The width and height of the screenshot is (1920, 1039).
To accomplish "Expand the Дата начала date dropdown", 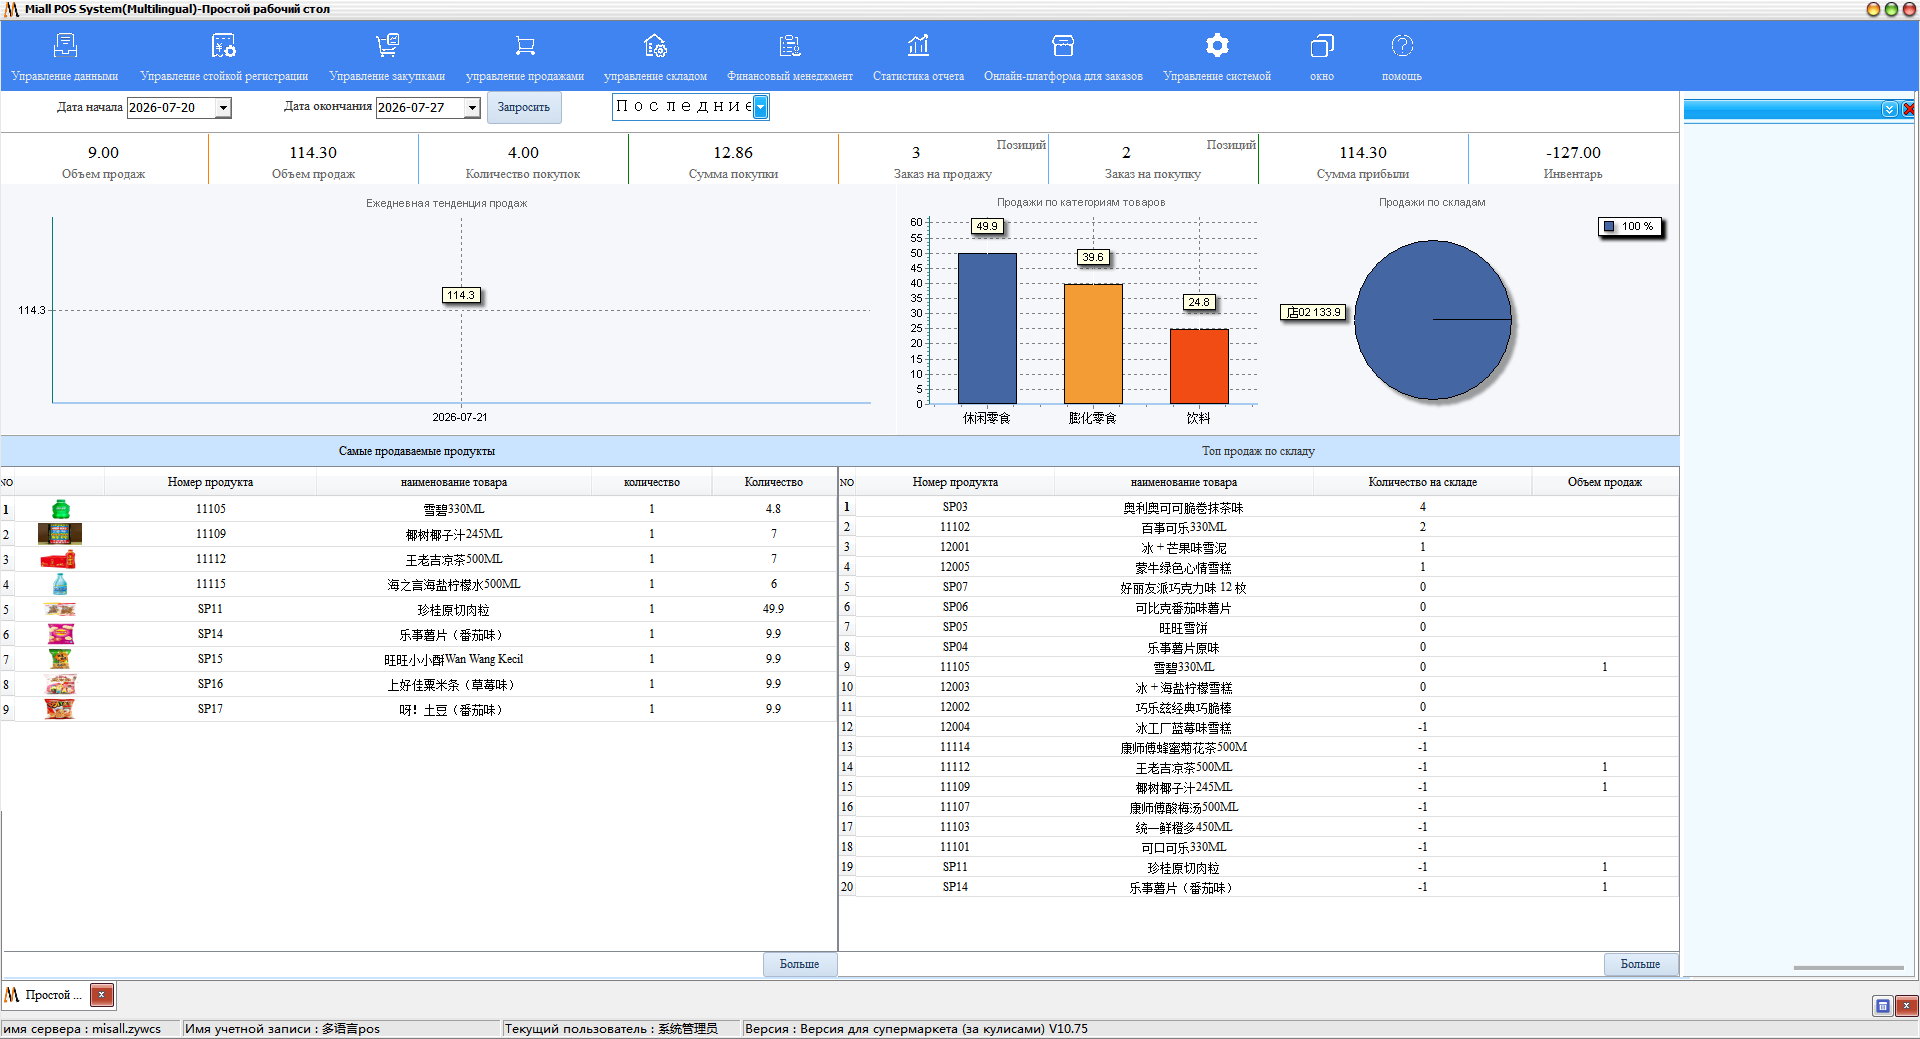I will coord(224,108).
